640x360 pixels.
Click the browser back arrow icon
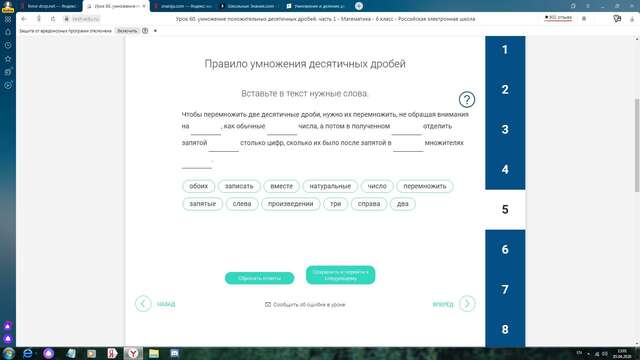pyautogui.click(x=24, y=19)
